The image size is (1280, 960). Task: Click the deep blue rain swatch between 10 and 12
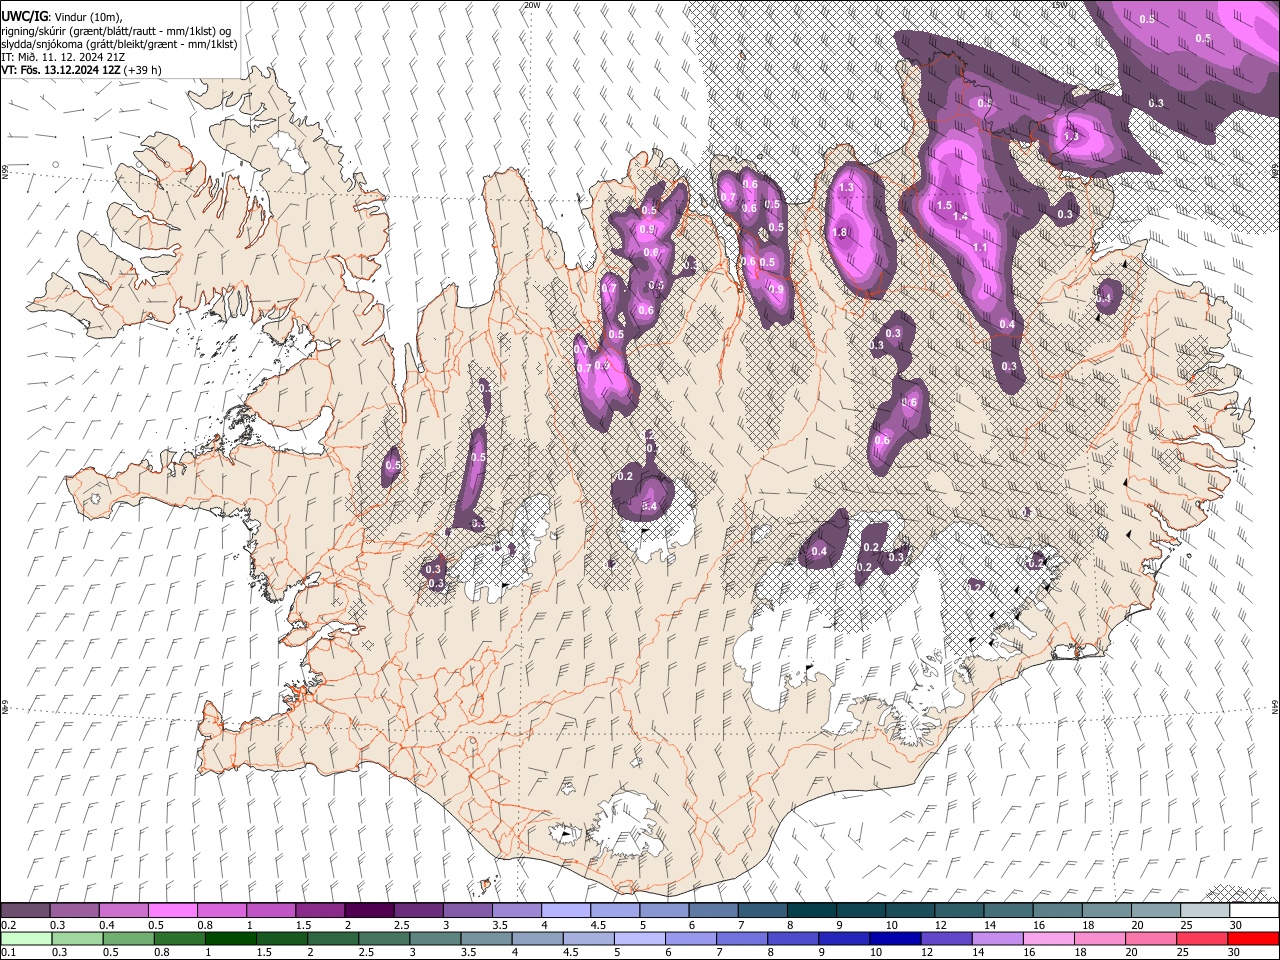(x=895, y=938)
